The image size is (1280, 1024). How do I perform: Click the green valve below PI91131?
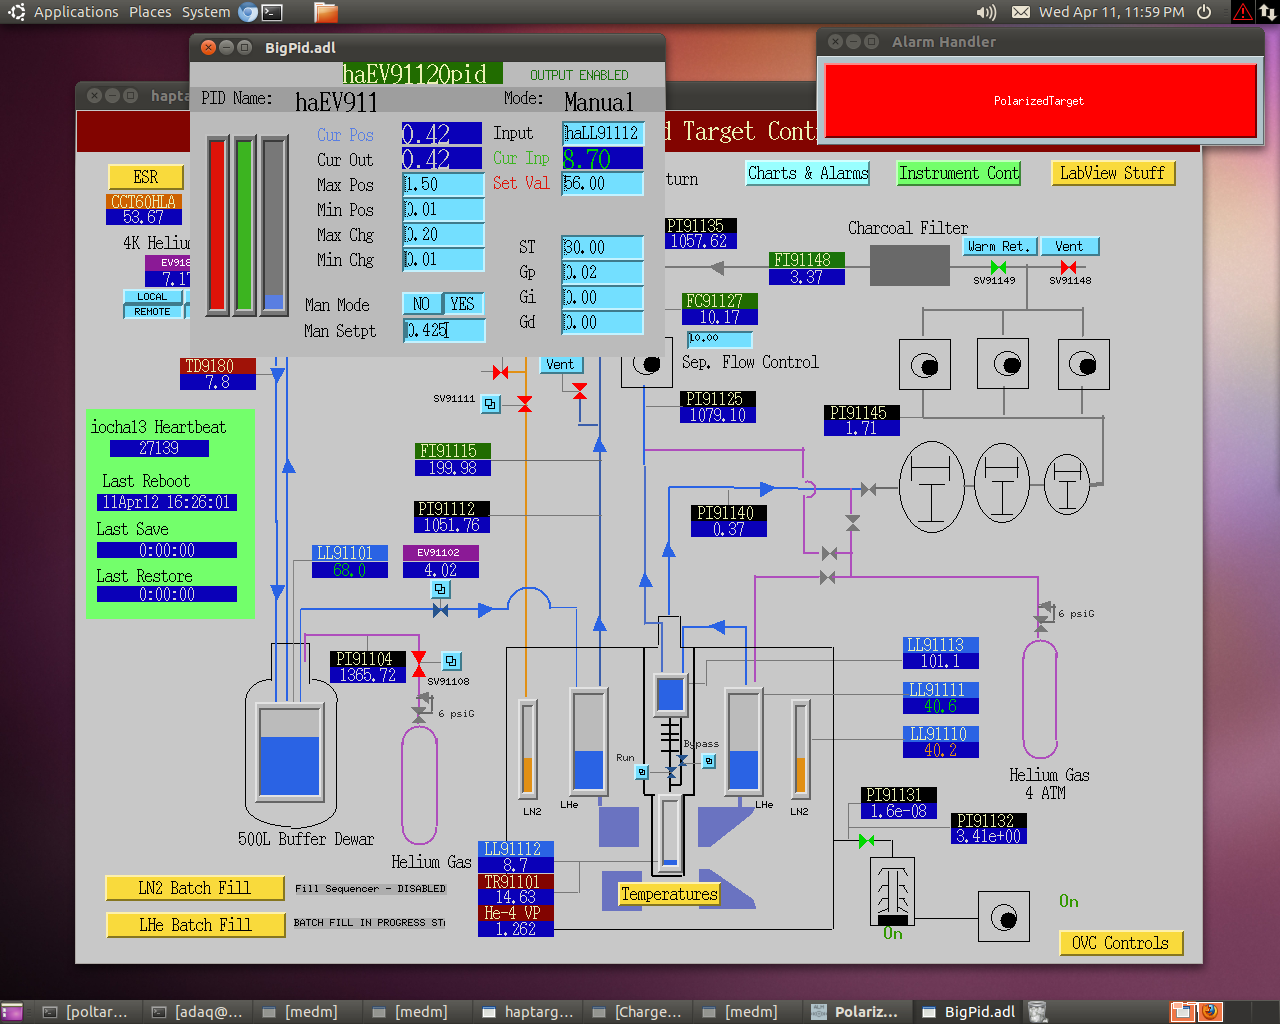[866, 841]
